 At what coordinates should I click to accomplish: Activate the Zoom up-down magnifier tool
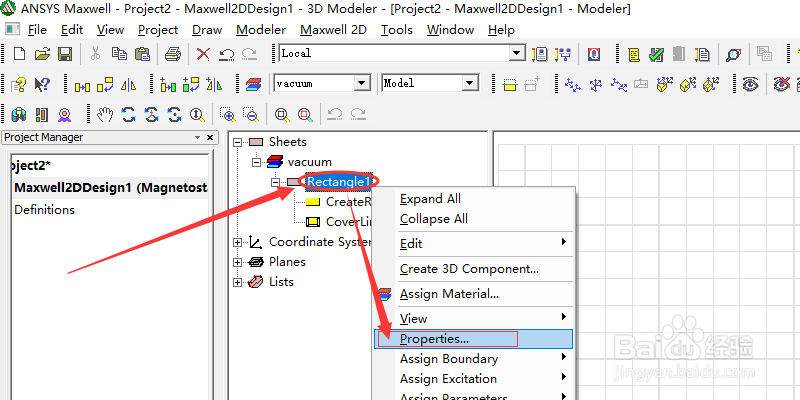point(197,114)
